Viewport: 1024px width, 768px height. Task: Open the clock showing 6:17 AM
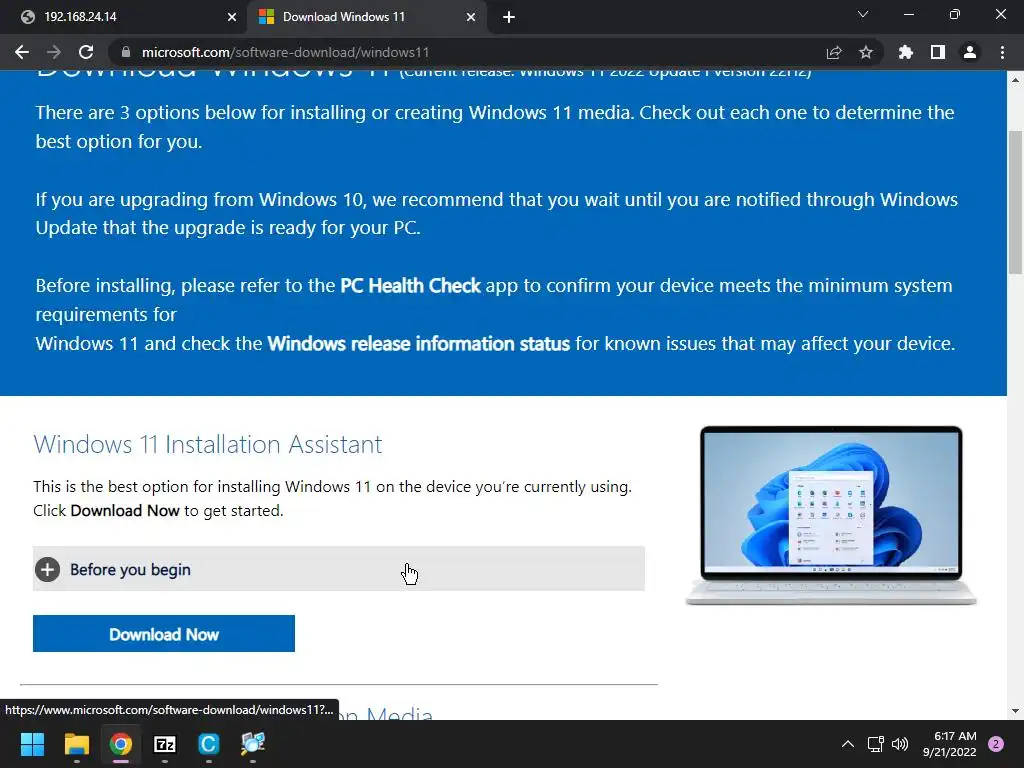tap(949, 744)
